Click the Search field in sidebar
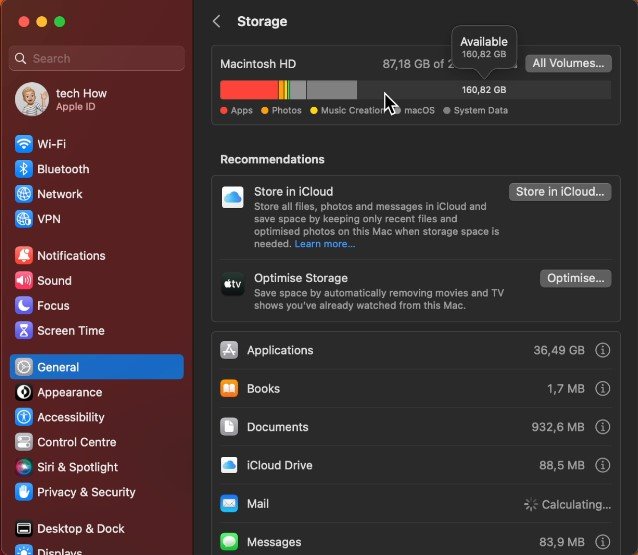638x555 pixels. [97, 58]
